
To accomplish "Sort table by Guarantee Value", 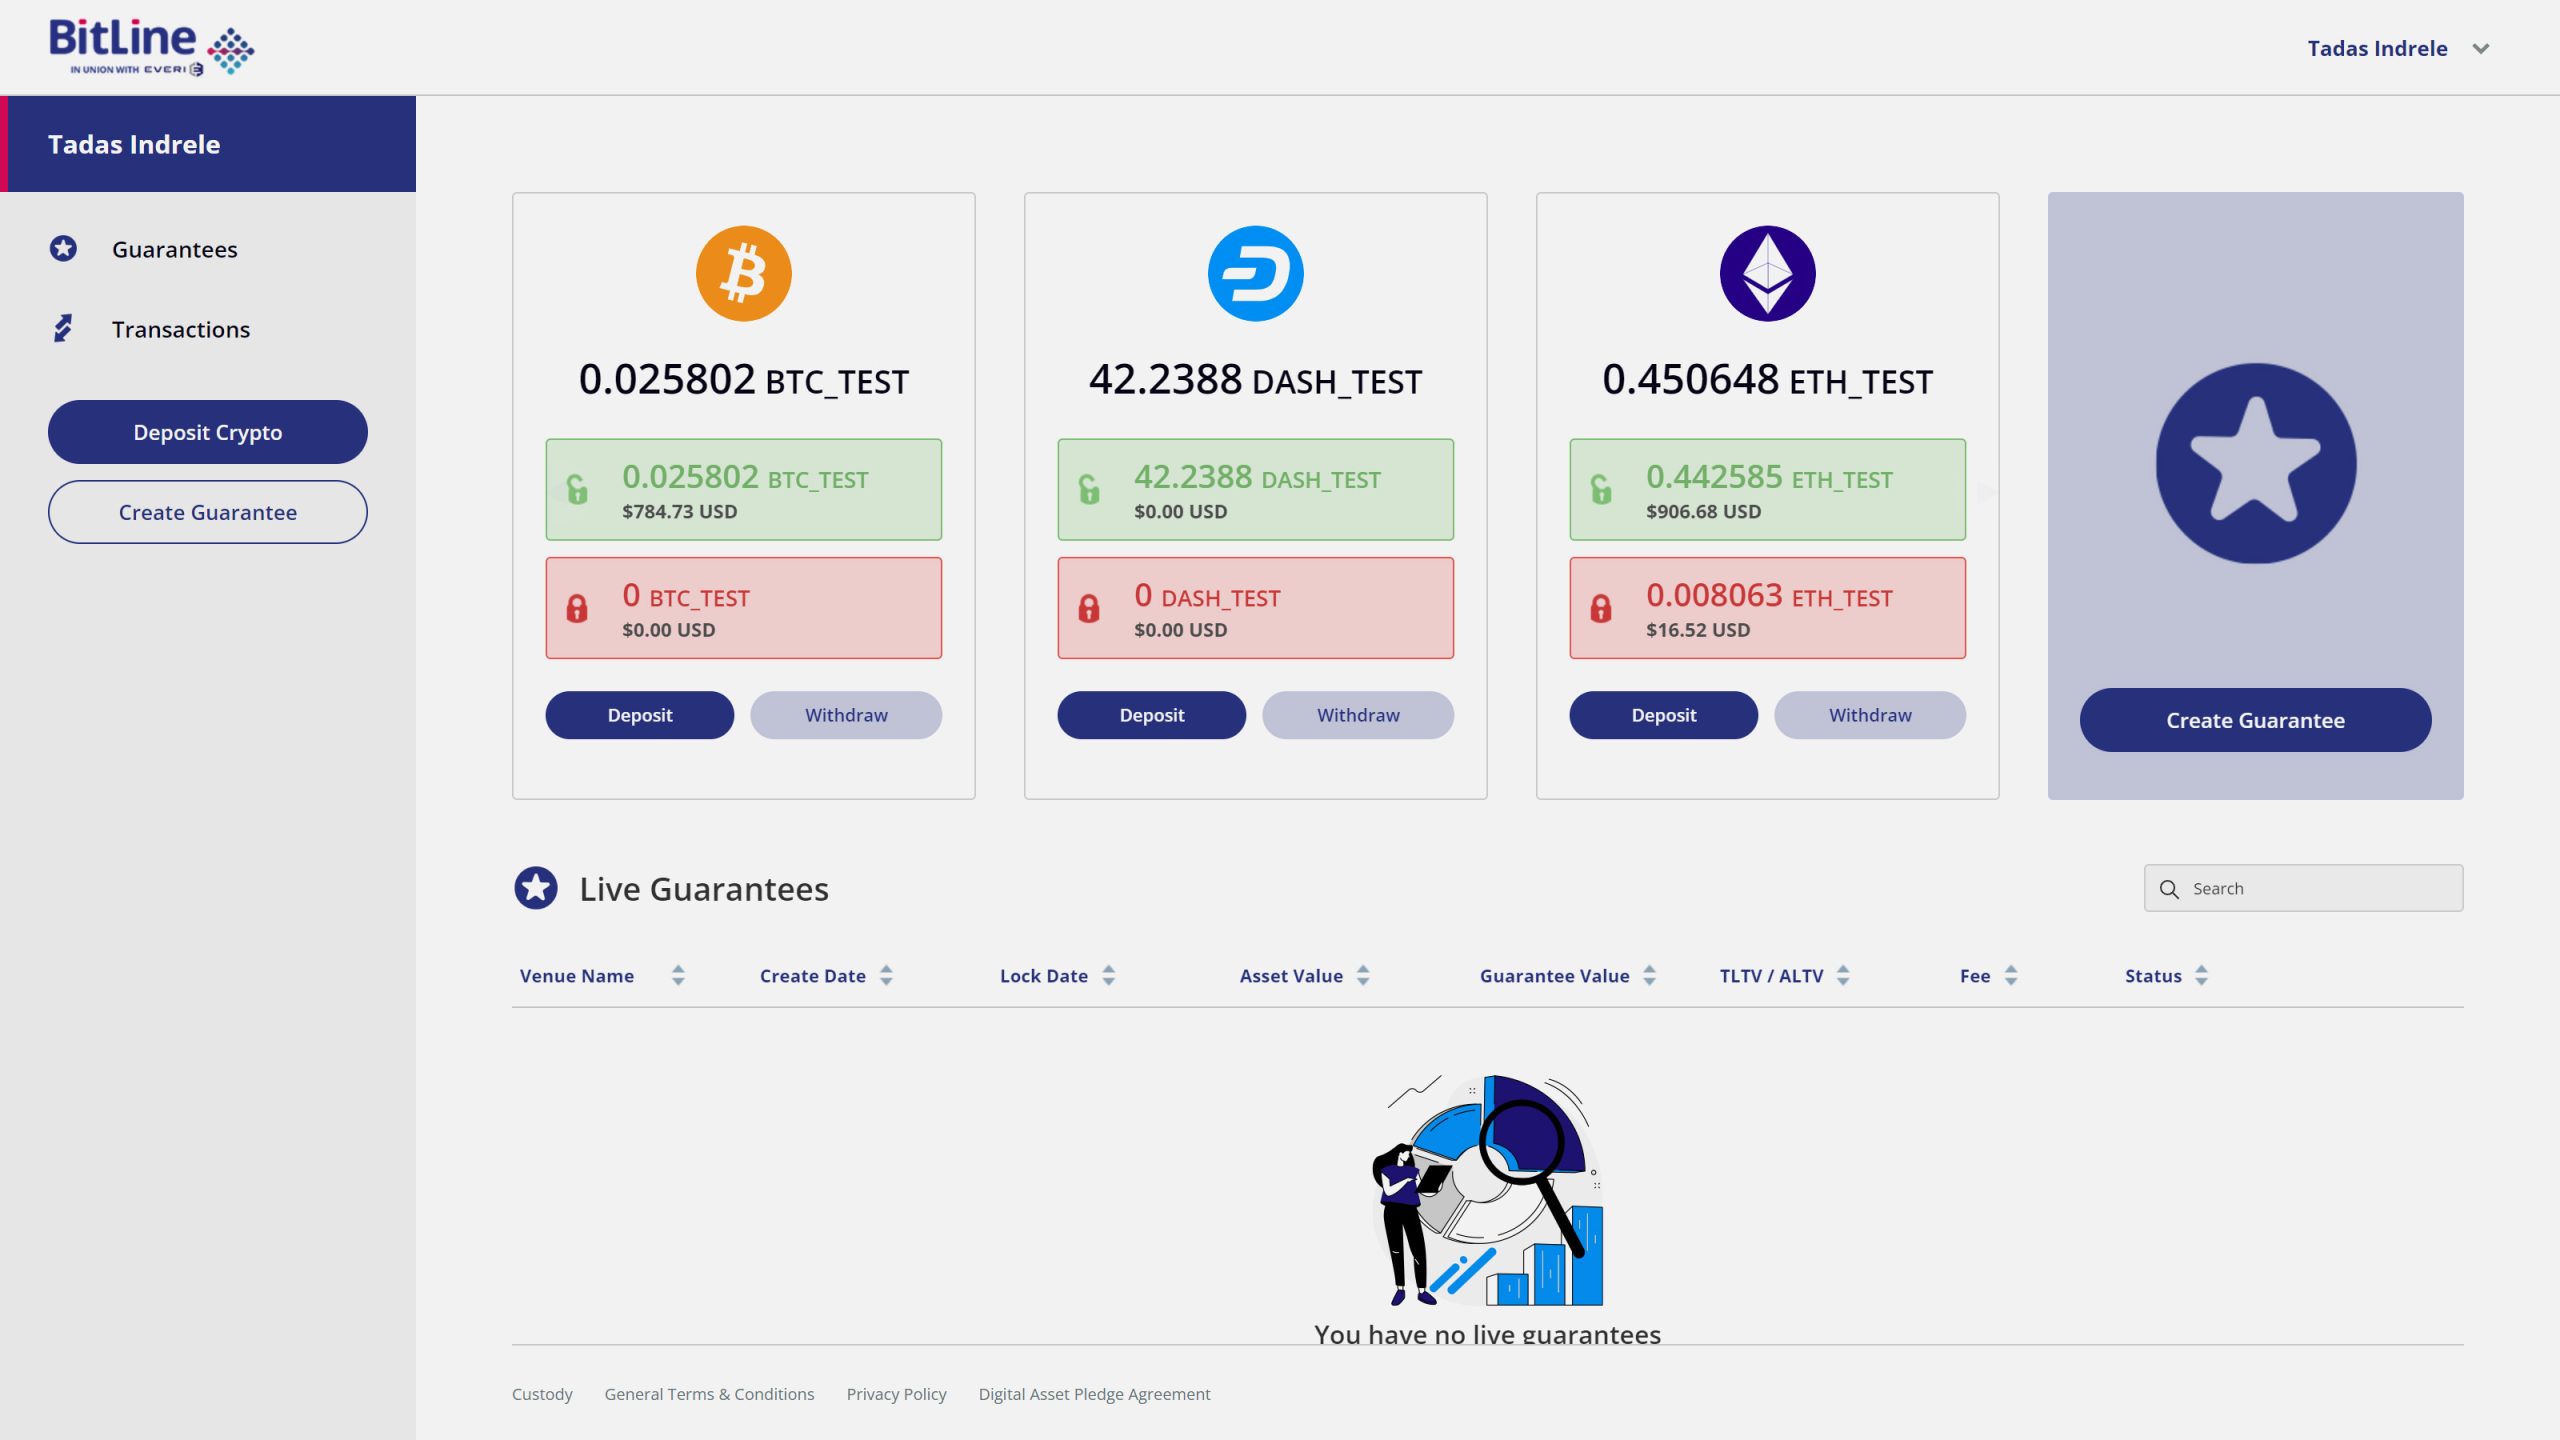I will point(1649,975).
